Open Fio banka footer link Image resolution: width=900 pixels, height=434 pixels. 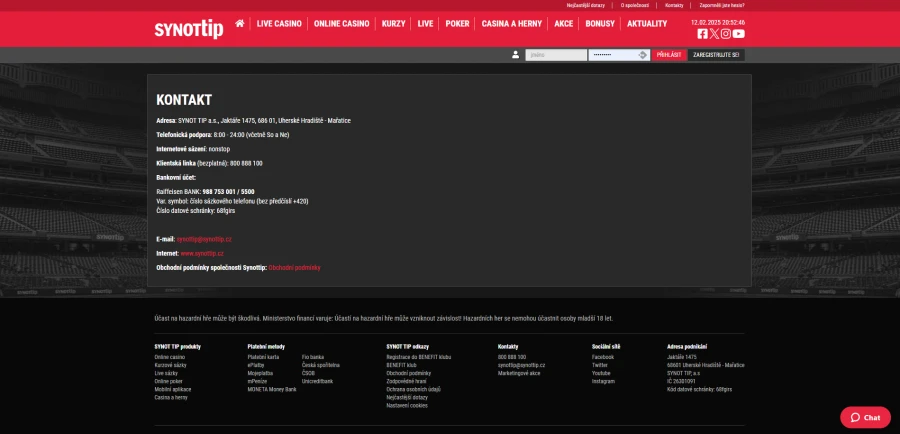click(313, 357)
